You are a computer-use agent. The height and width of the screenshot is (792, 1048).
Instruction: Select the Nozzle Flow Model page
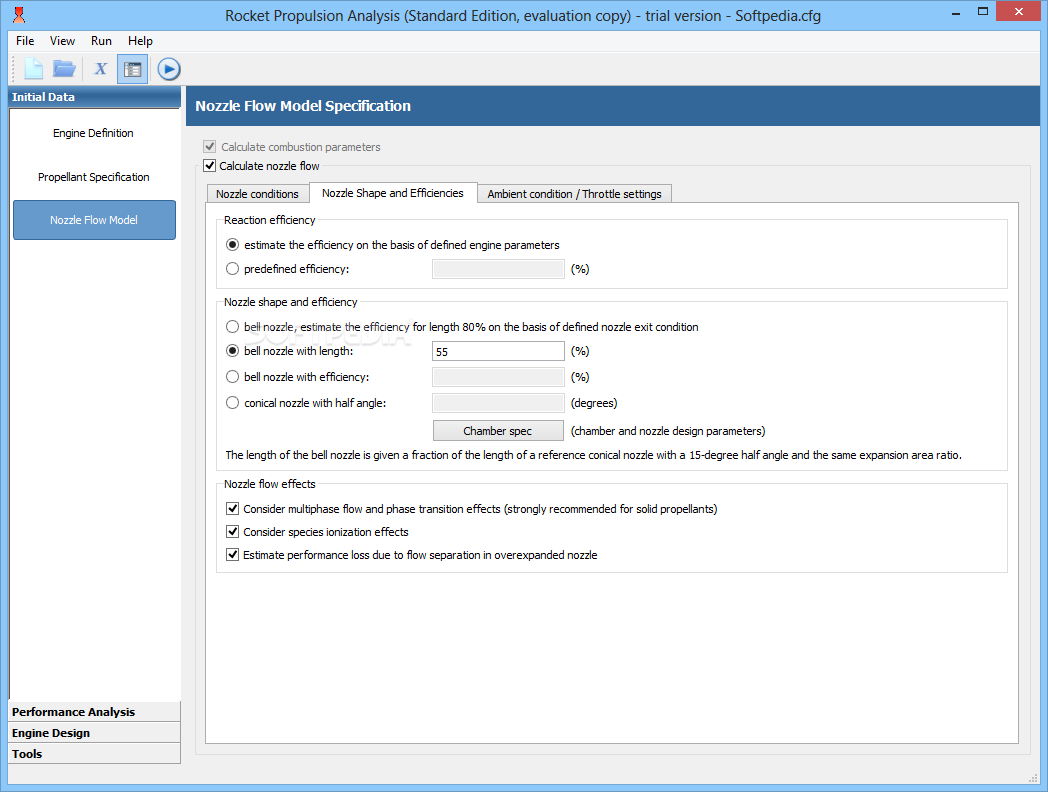(x=94, y=220)
